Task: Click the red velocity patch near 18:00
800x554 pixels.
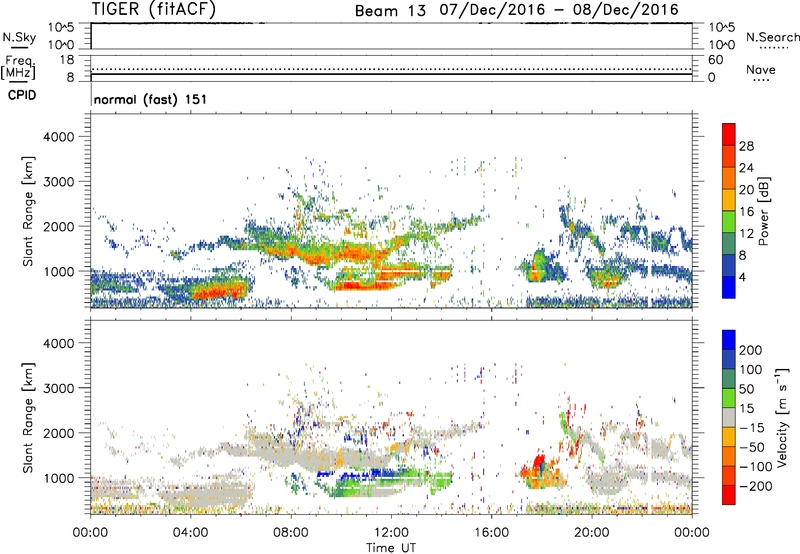Action: pyautogui.click(x=539, y=464)
